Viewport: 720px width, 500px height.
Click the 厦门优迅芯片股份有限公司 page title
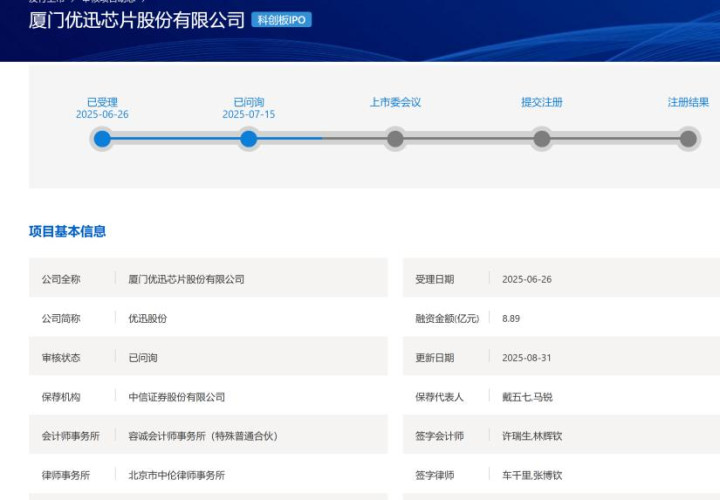136,20
